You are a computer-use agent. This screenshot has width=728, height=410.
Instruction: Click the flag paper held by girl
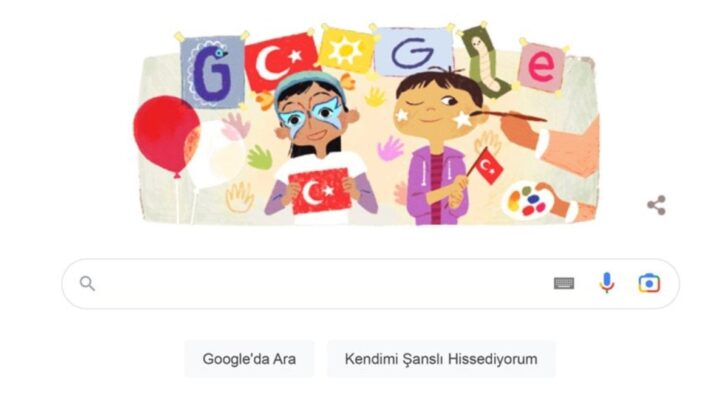pyautogui.click(x=319, y=191)
